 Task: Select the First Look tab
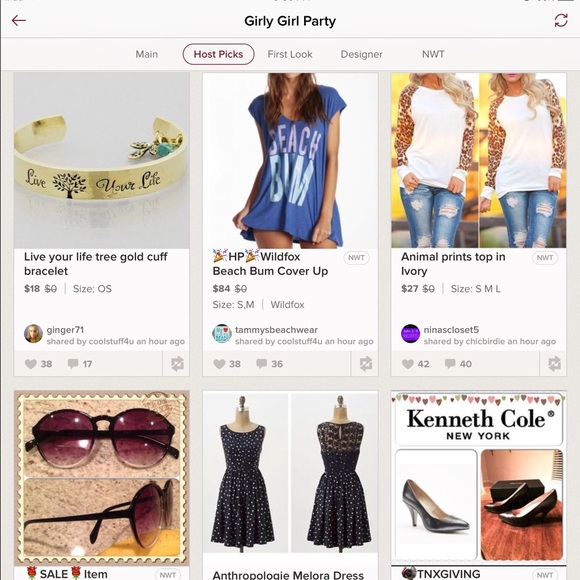(290, 54)
